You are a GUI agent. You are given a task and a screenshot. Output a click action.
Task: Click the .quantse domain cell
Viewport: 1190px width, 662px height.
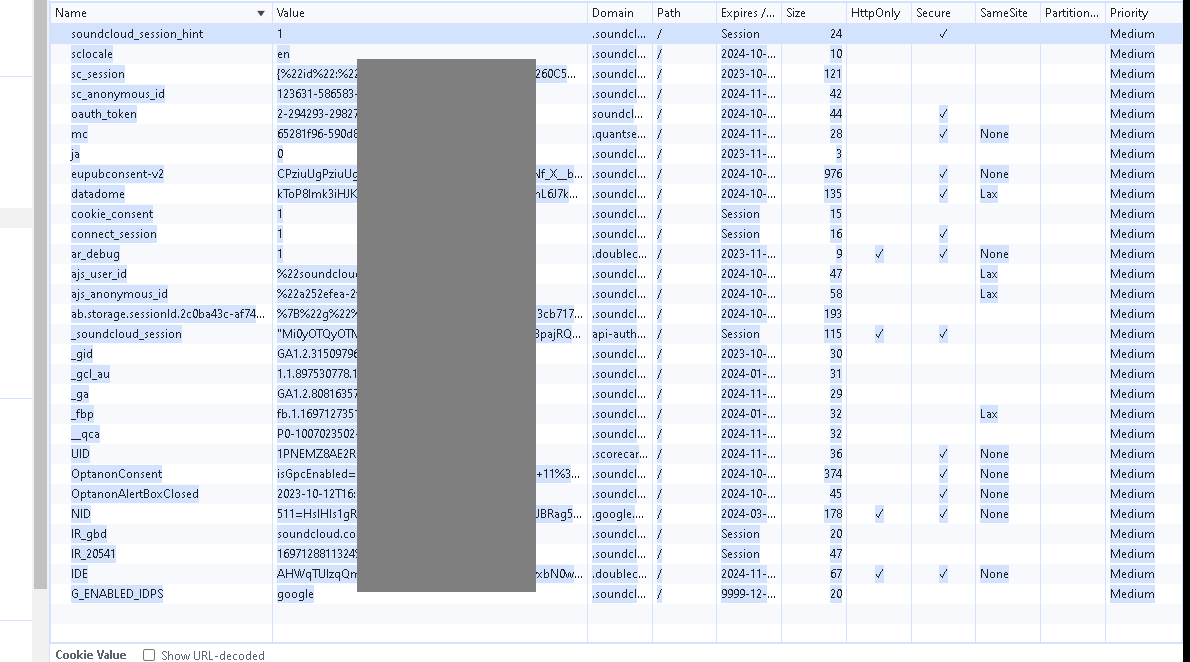coord(619,134)
